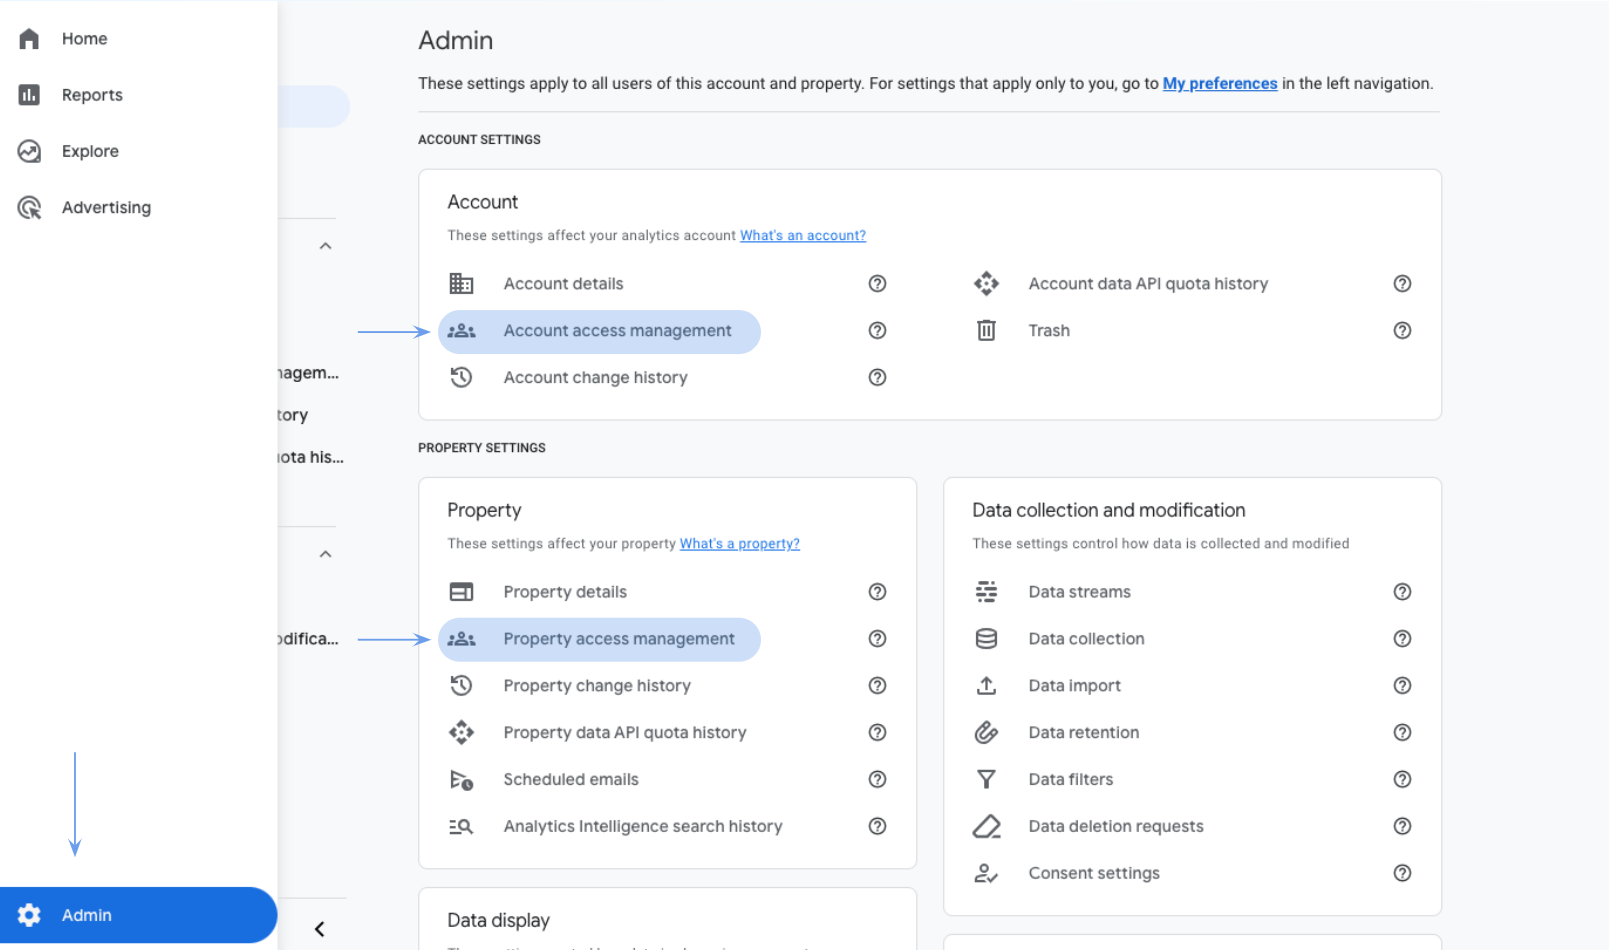This screenshot has height=950, width=1609.
Task: Open the What's a property? link
Action: pos(740,544)
